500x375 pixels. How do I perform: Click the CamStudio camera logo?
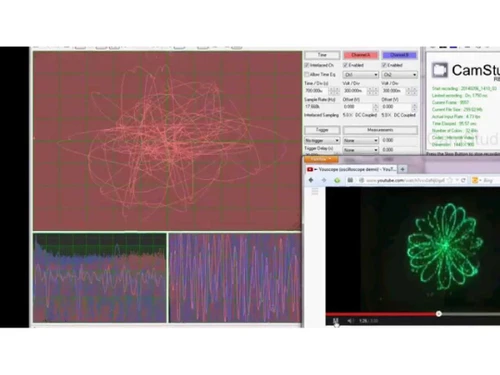click(x=440, y=70)
